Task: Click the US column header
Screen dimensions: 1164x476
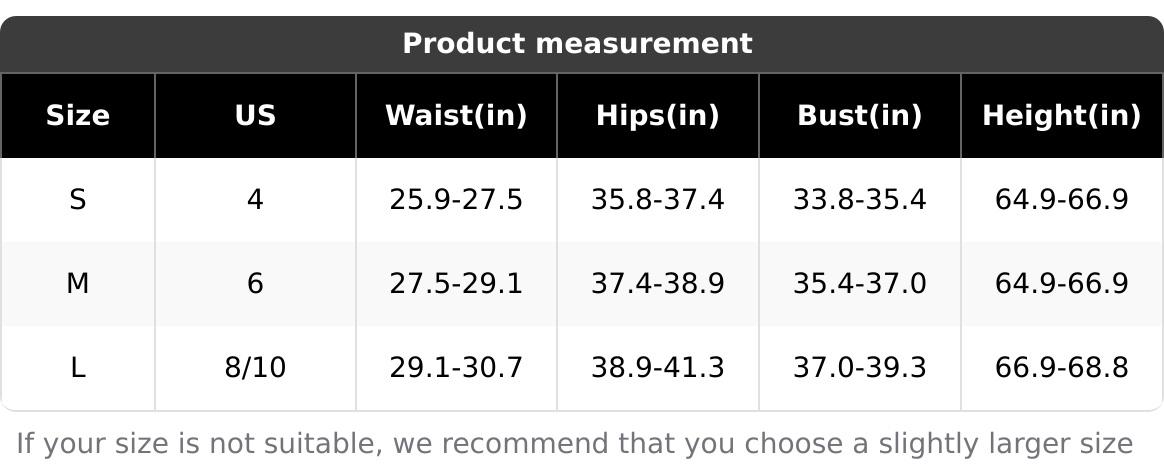Action: (x=255, y=116)
